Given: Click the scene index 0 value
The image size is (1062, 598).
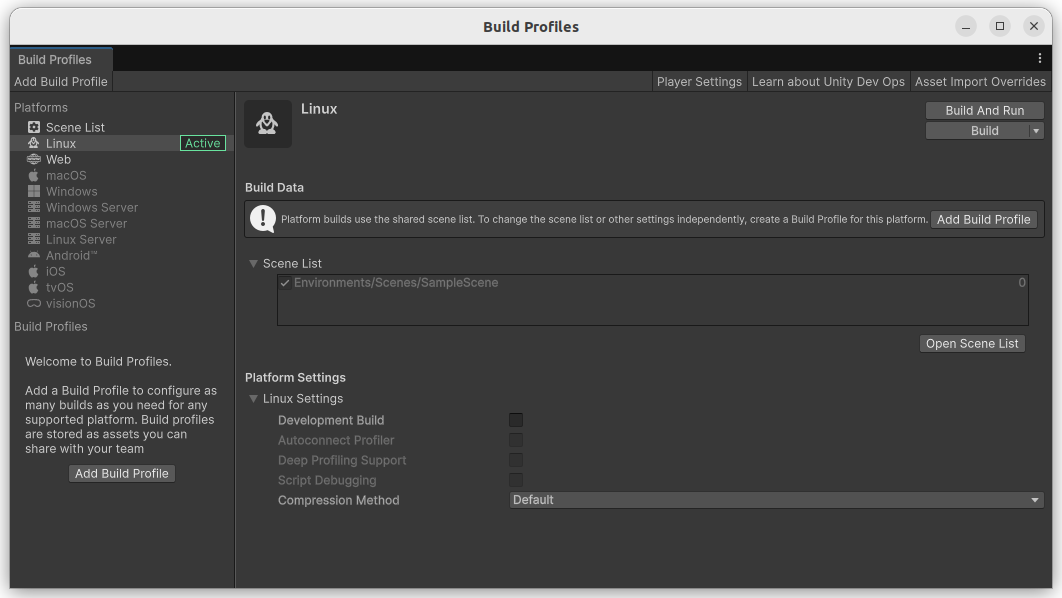Looking at the screenshot, I should 1021,282.
